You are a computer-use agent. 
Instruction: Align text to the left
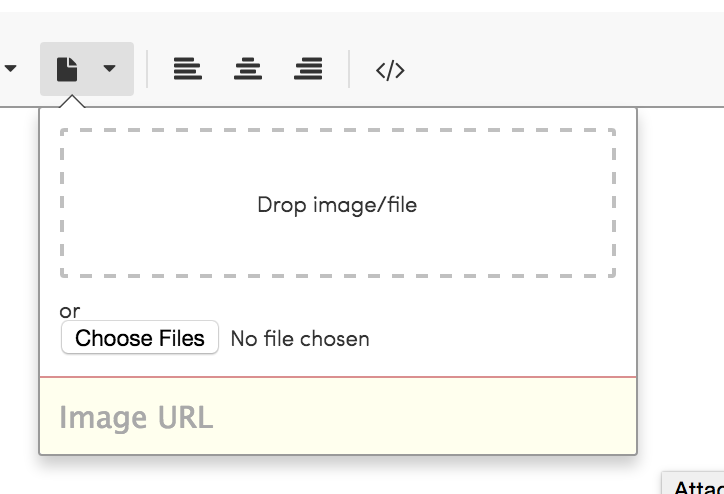(187, 69)
